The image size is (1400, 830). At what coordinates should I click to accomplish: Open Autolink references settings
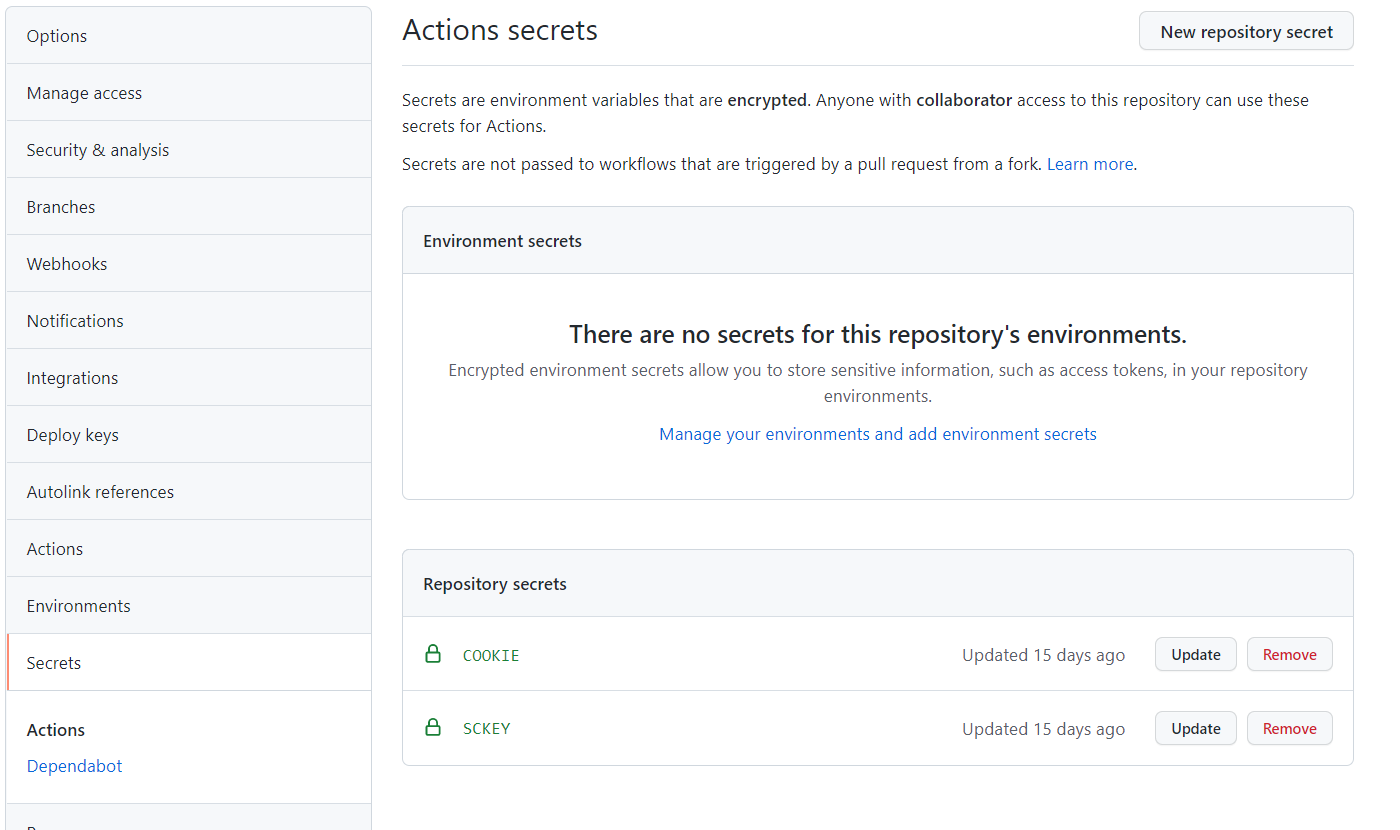click(100, 491)
